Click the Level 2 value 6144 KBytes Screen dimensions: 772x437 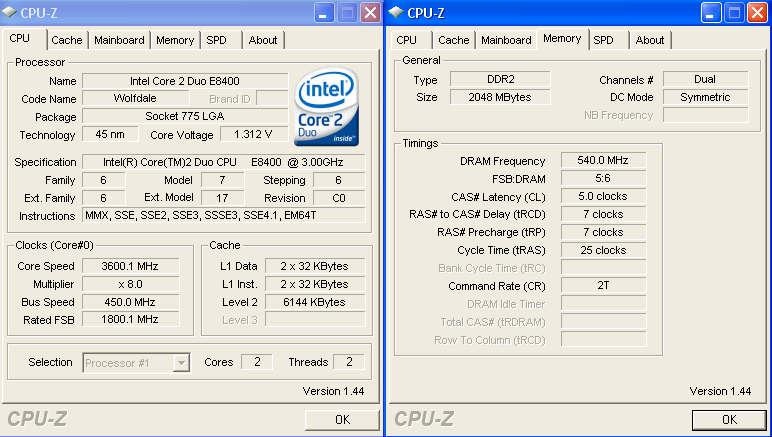click(x=315, y=302)
